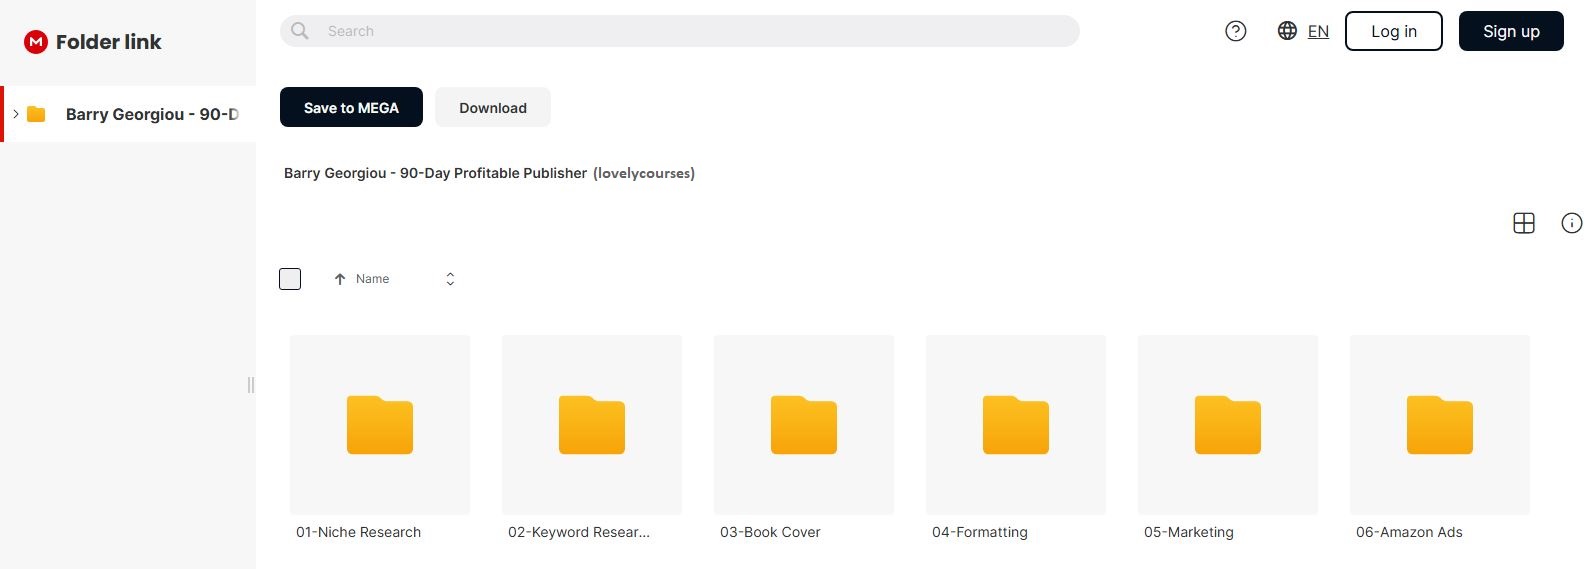Open the 03-Book Cover folder icon

(x=803, y=425)
